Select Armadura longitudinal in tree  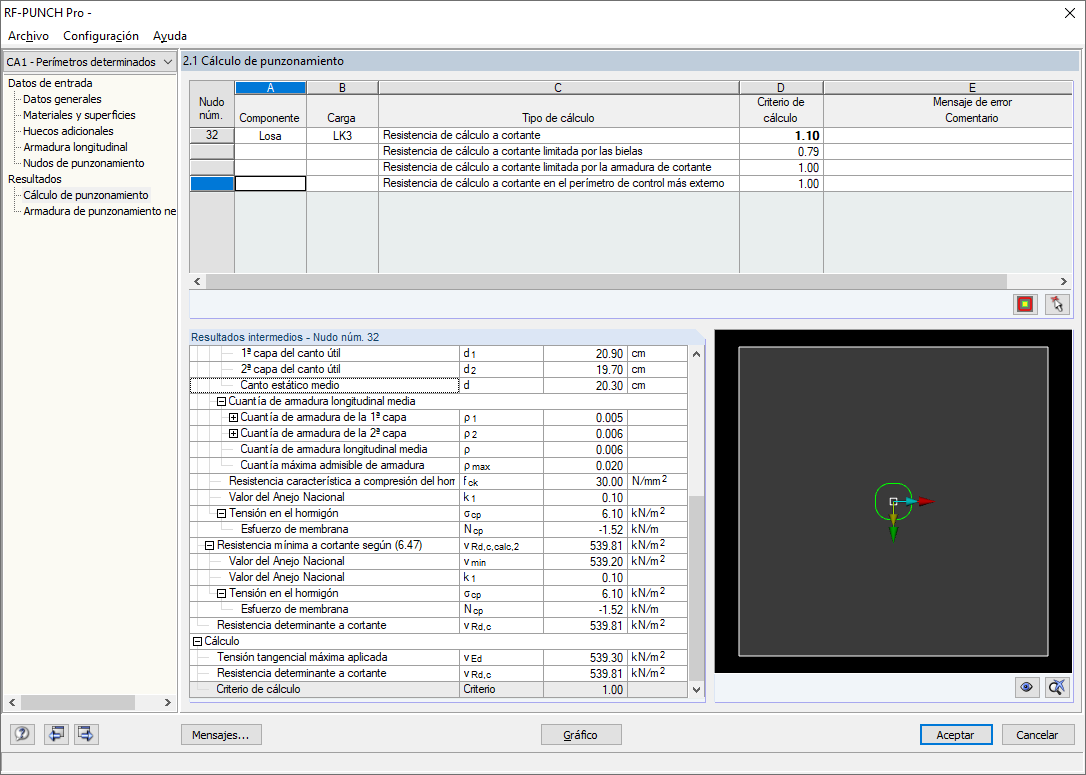(75, 147)
